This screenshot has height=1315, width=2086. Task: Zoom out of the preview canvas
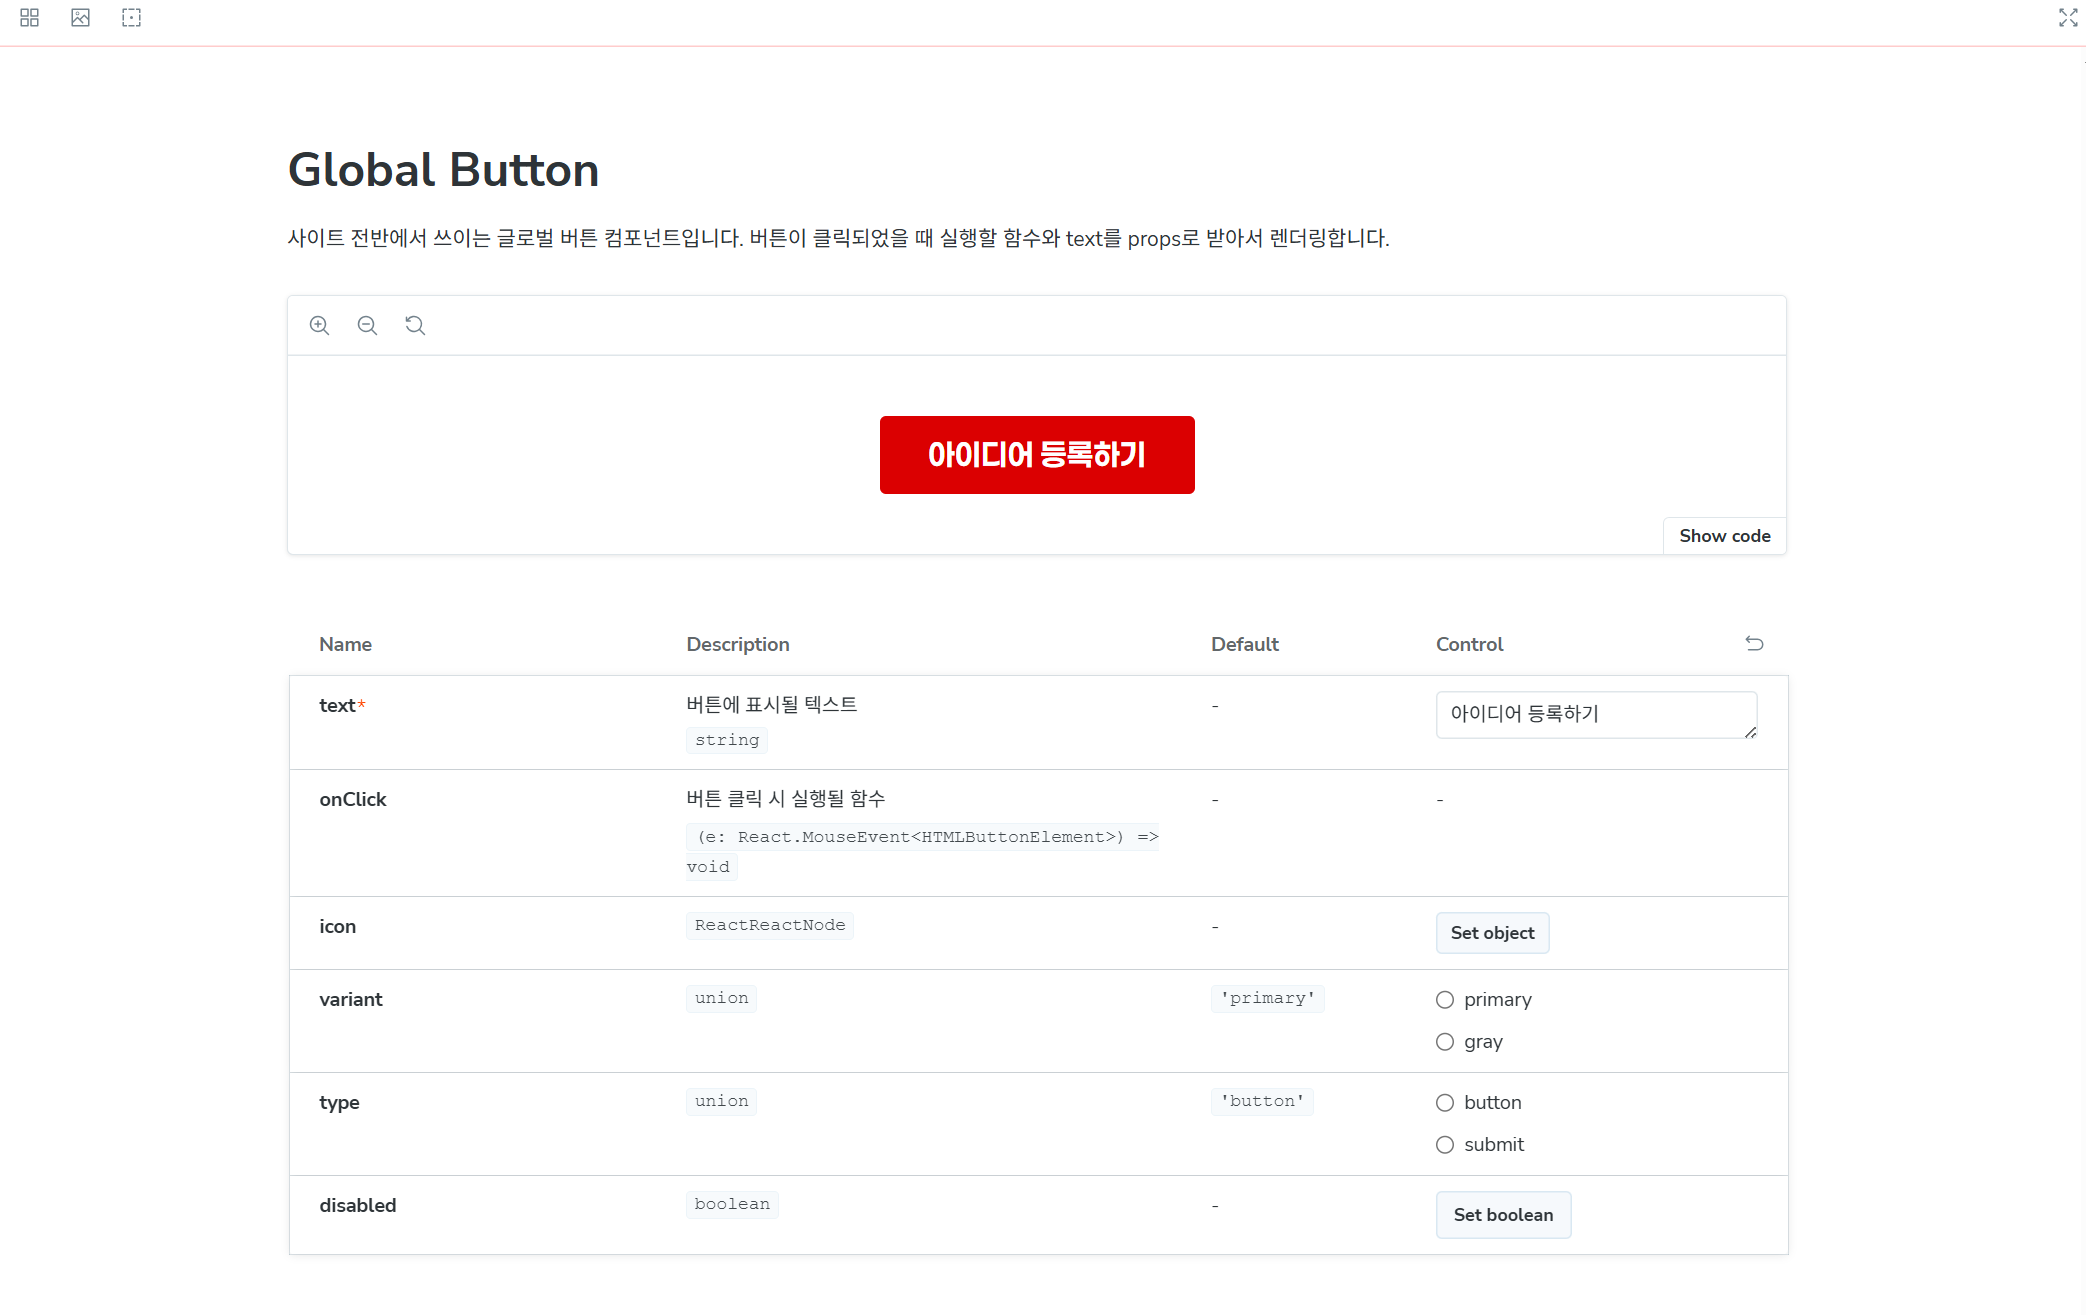367,326
